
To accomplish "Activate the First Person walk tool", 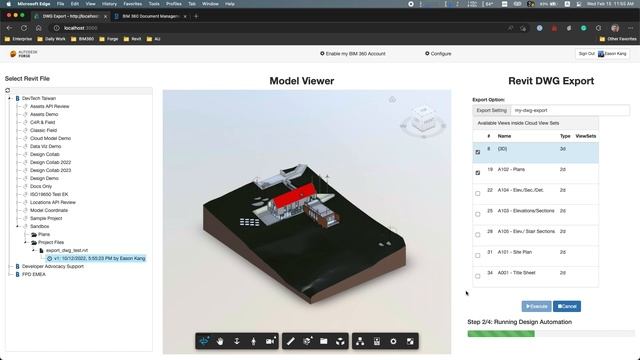I will pyautogui.click(x=253, y=341).
